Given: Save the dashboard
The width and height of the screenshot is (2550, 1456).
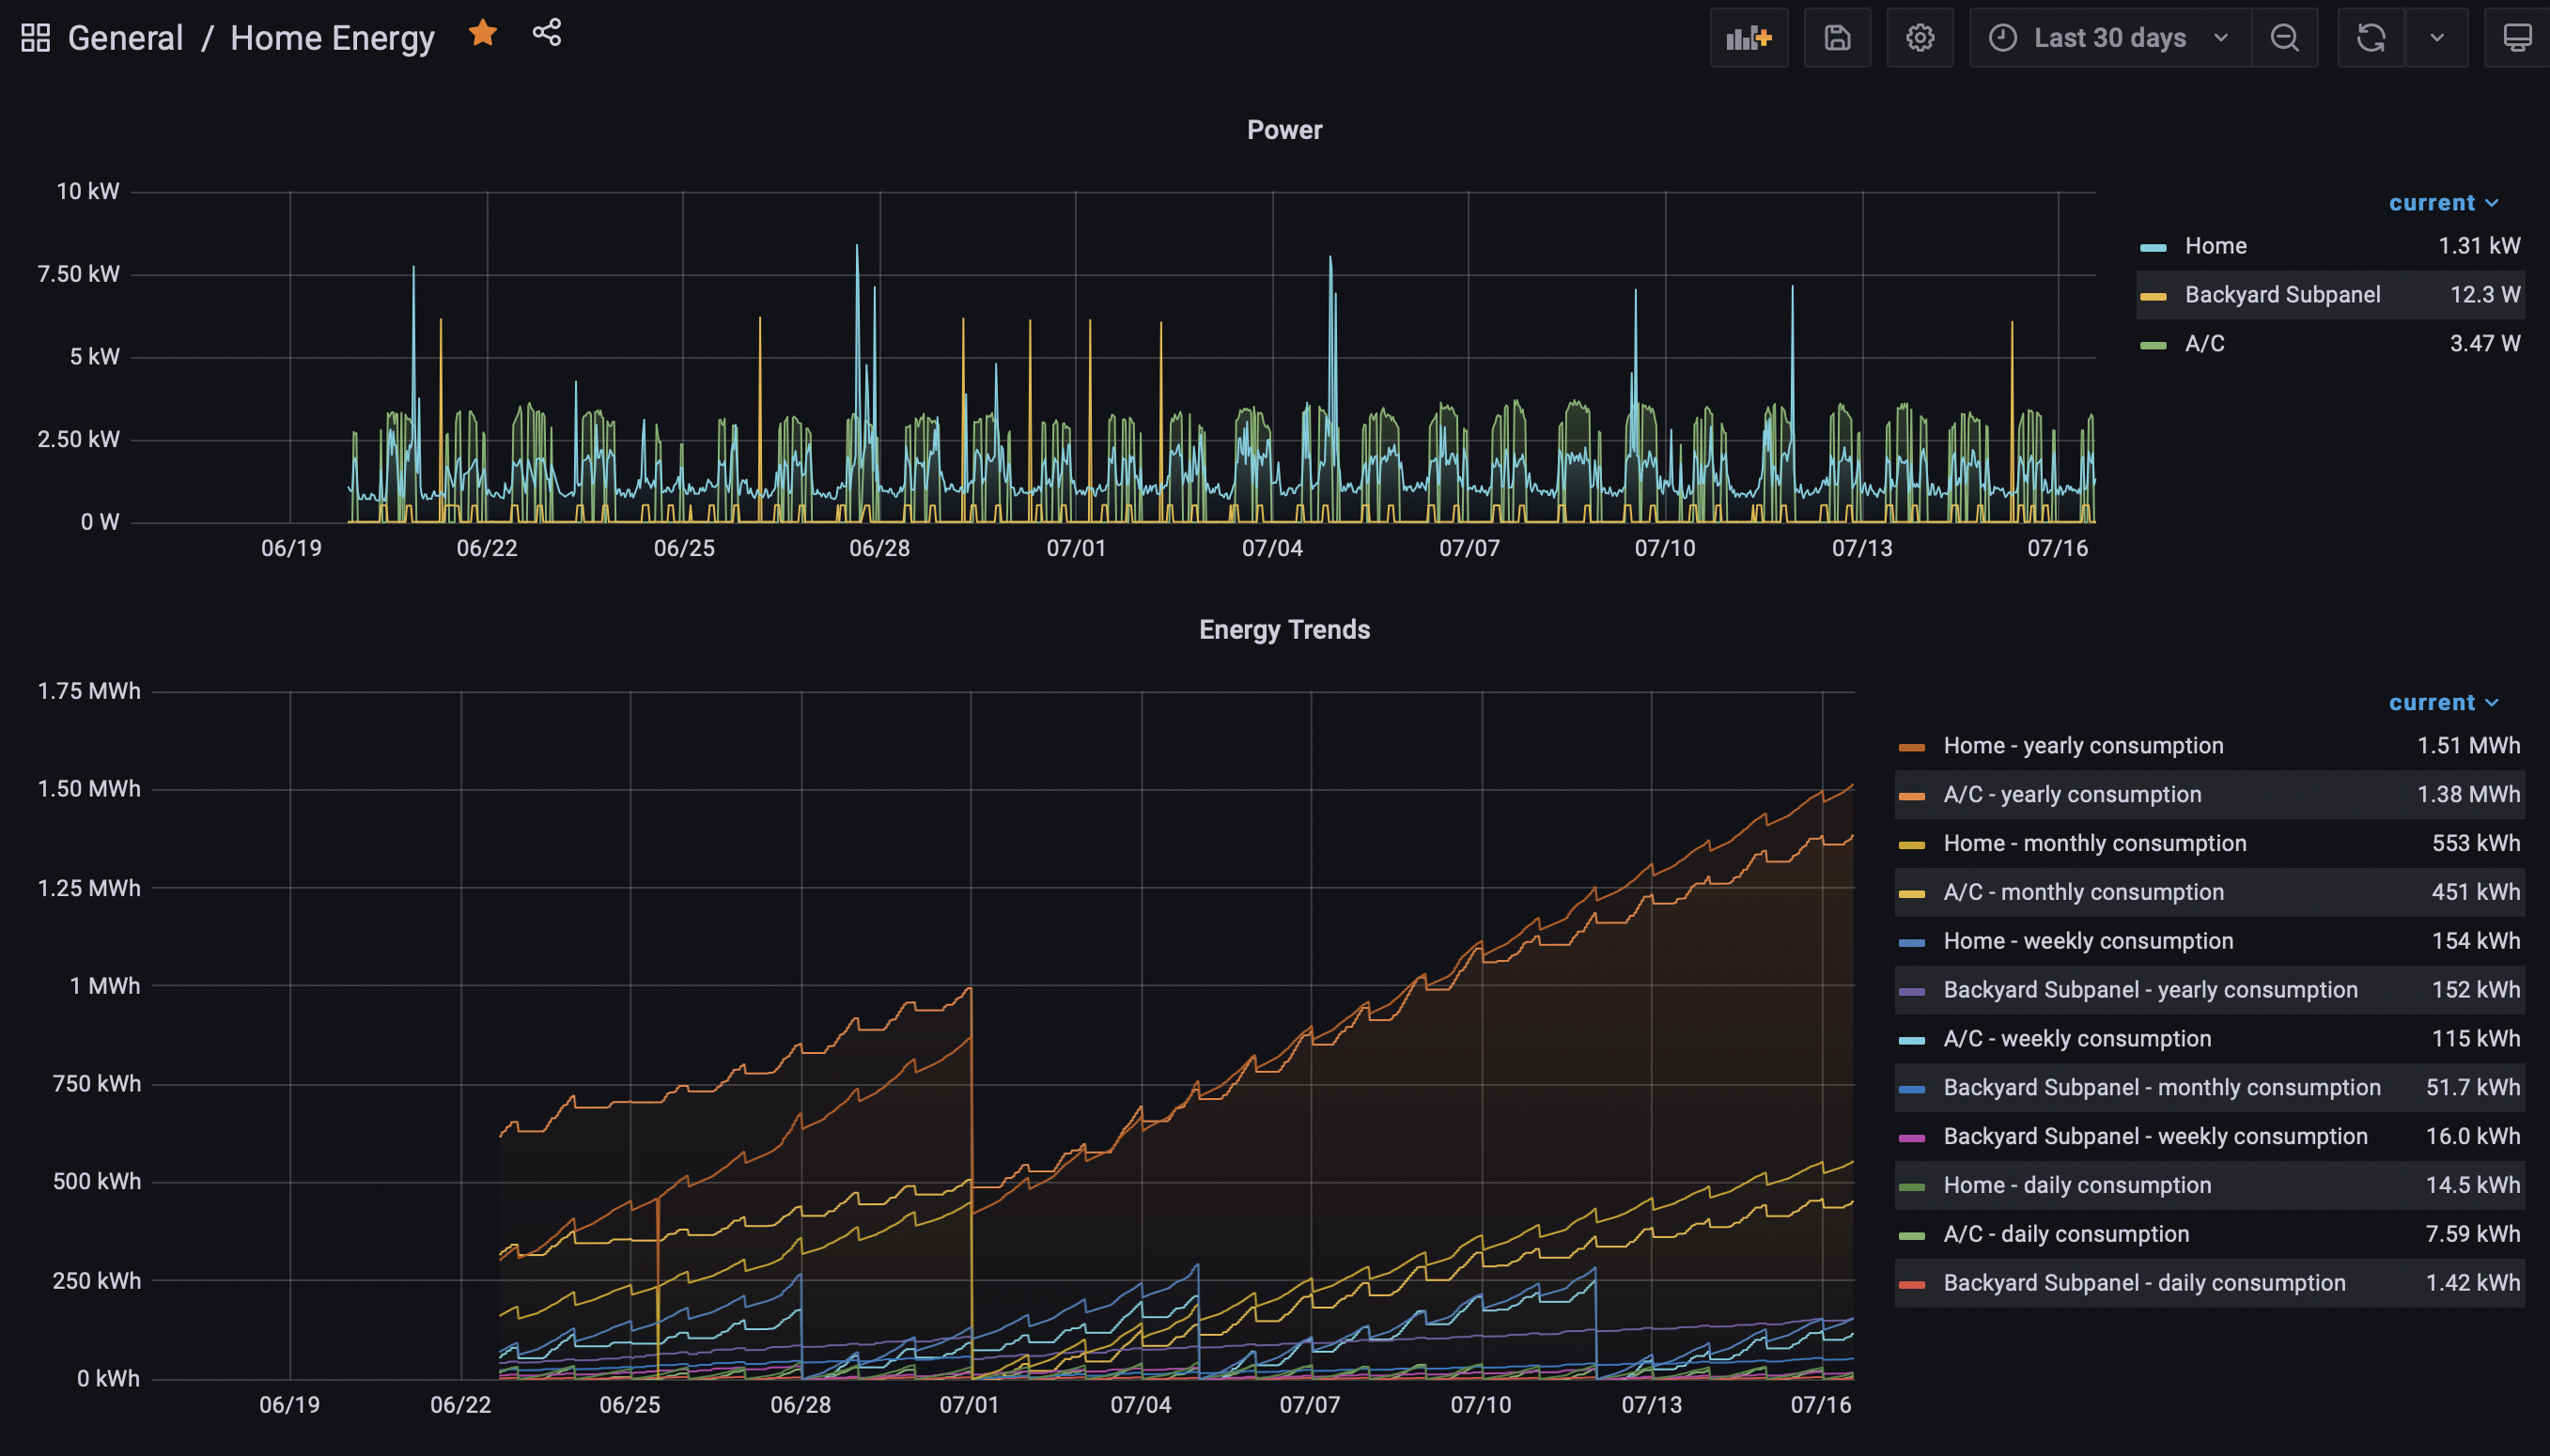Looking at the screenshot, I should coord(1837,38).
